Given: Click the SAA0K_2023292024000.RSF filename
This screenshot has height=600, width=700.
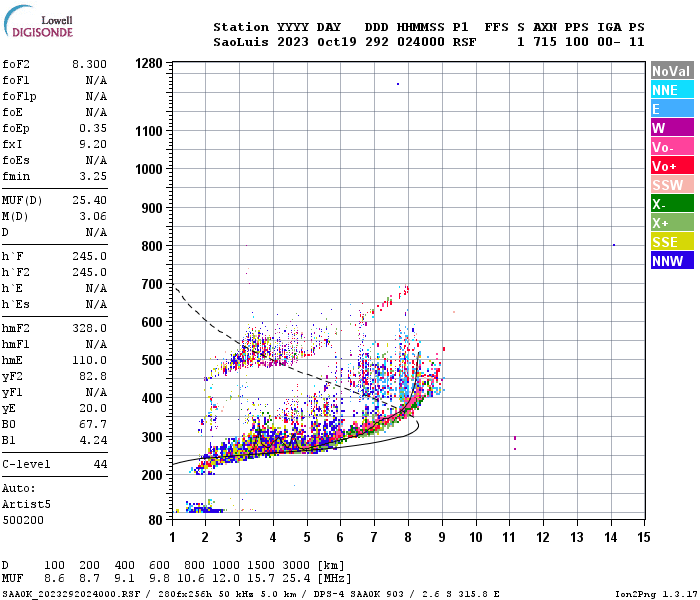Looking at the screenshot, I should 71,594.
